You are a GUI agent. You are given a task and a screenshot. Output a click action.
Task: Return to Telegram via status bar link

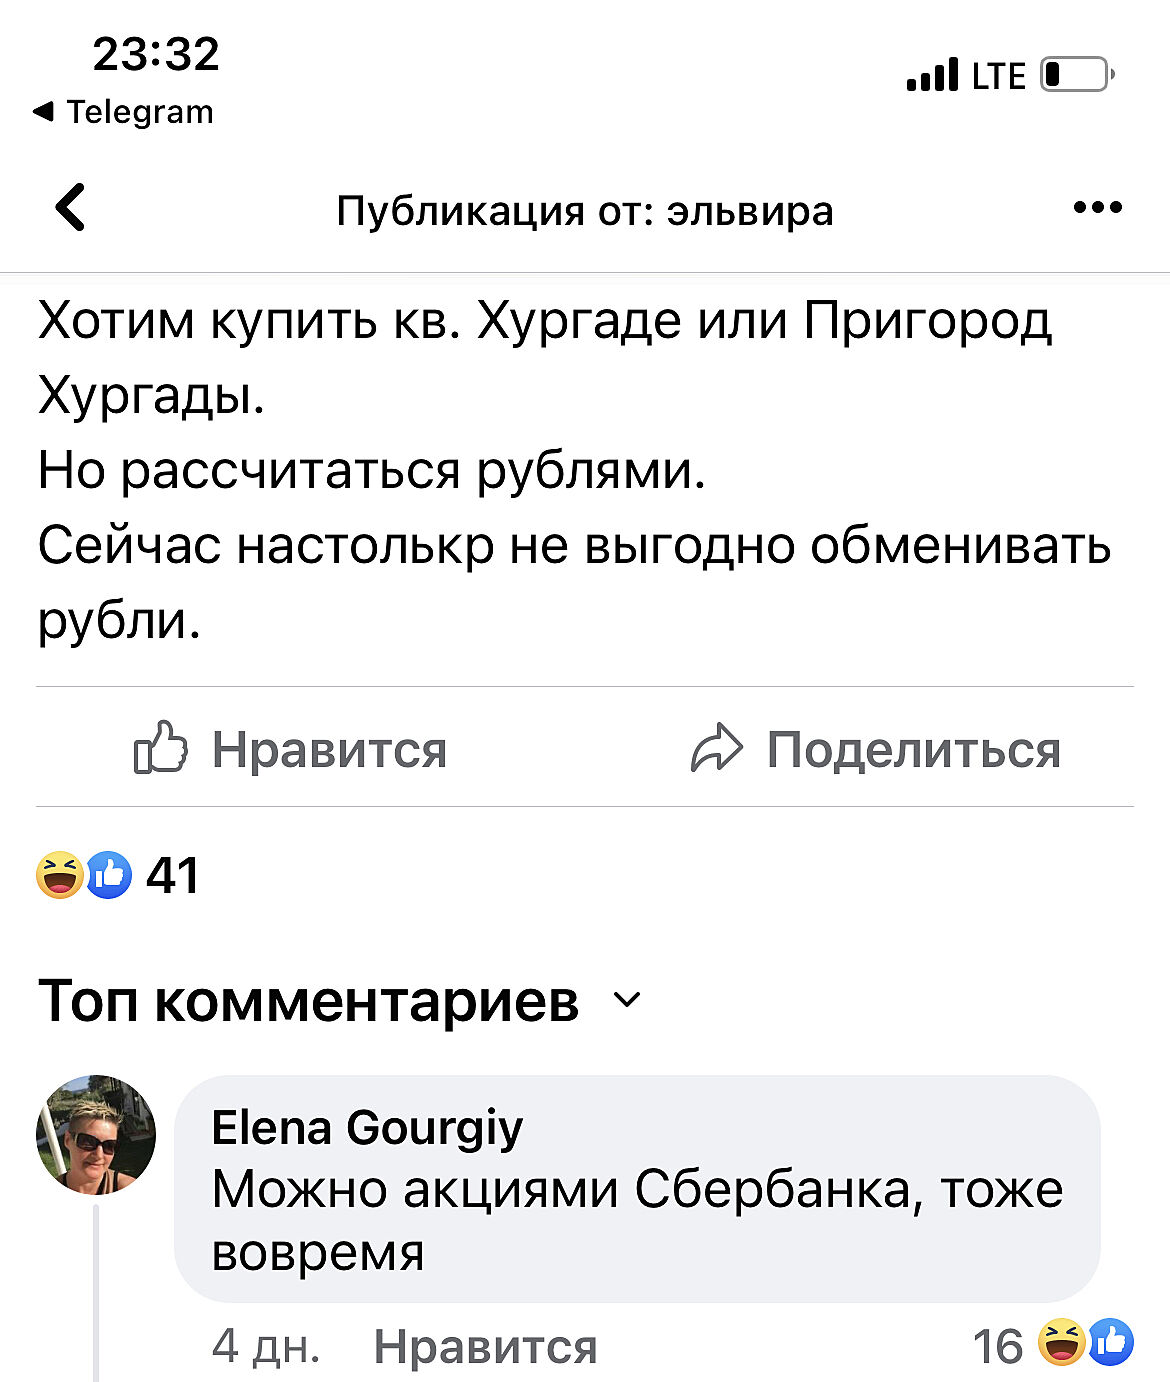click(124, 112)
